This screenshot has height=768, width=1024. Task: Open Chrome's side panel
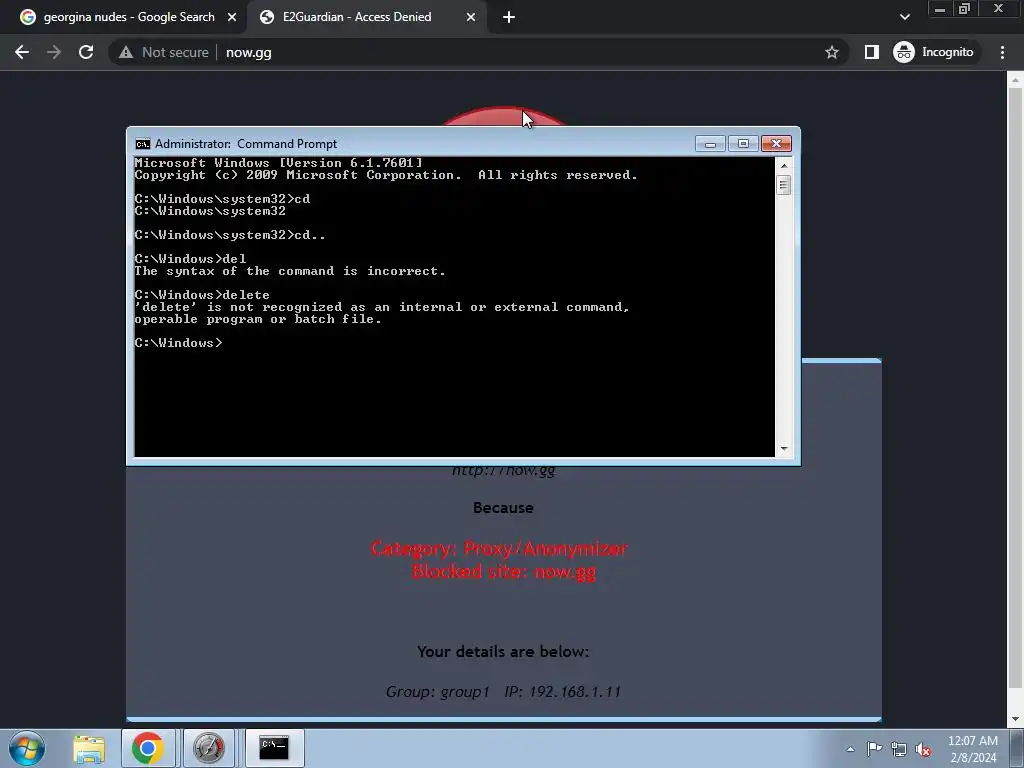pyautogui.click(x=872, y=52)
